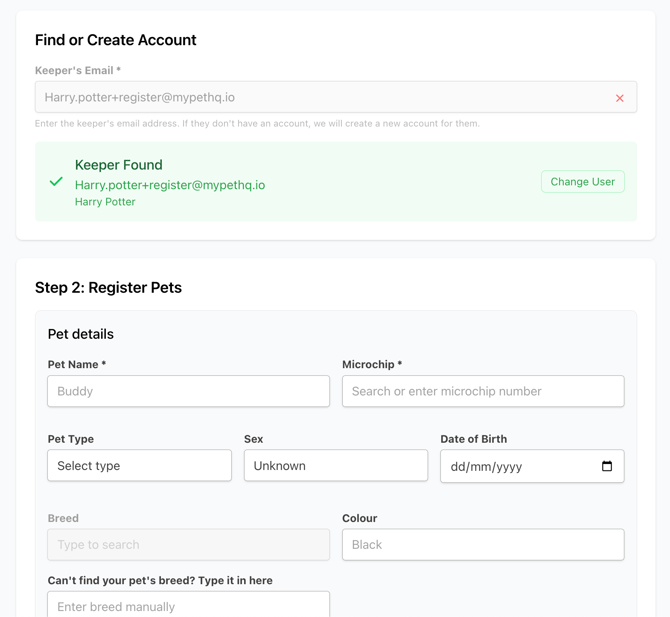Click the Pet details section title
The width and height of the screenshot is (670, 617).
81,334
